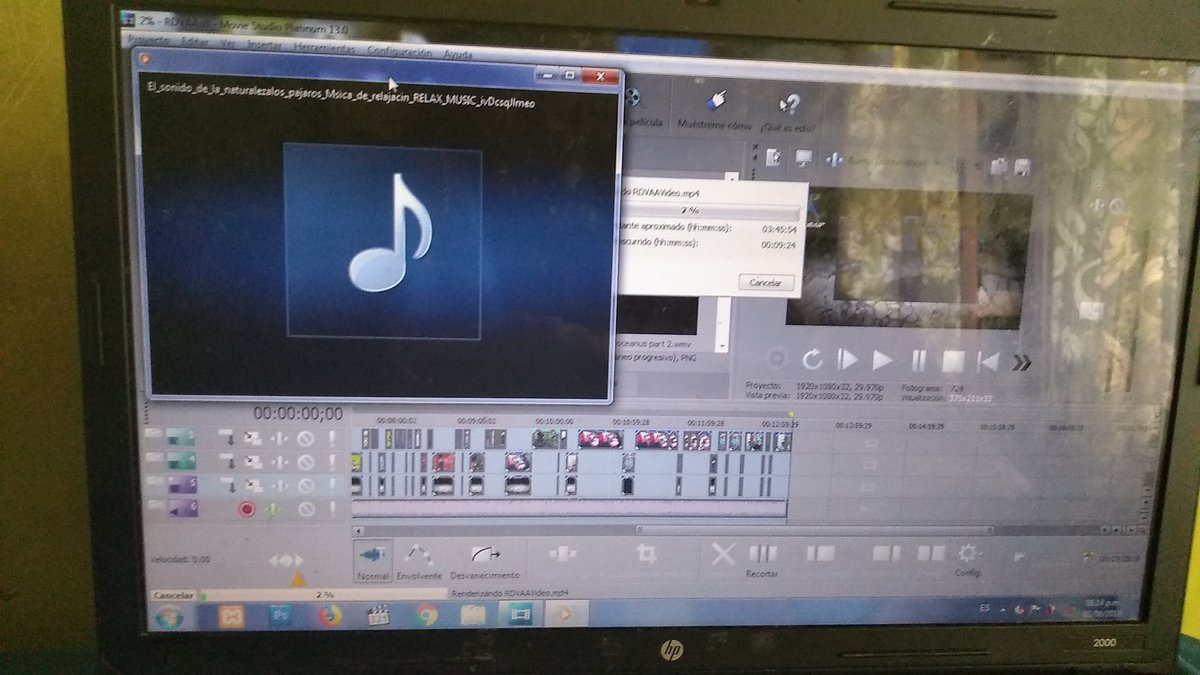Click the Recortar trim tool
The height and width of the screenshot is (675, 1200).
[x=762, y=559]
